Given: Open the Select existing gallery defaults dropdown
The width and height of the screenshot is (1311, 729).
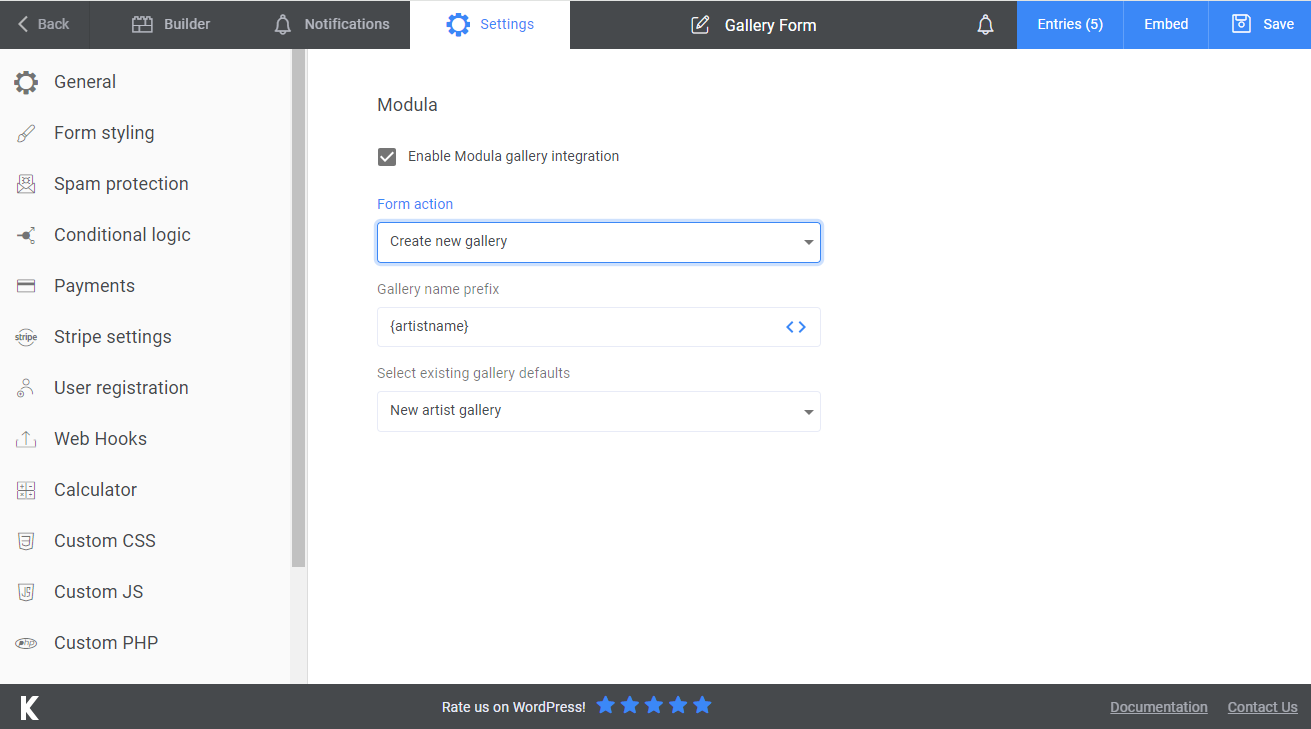Looking at the screenshot, I should (x=599, y=411).
